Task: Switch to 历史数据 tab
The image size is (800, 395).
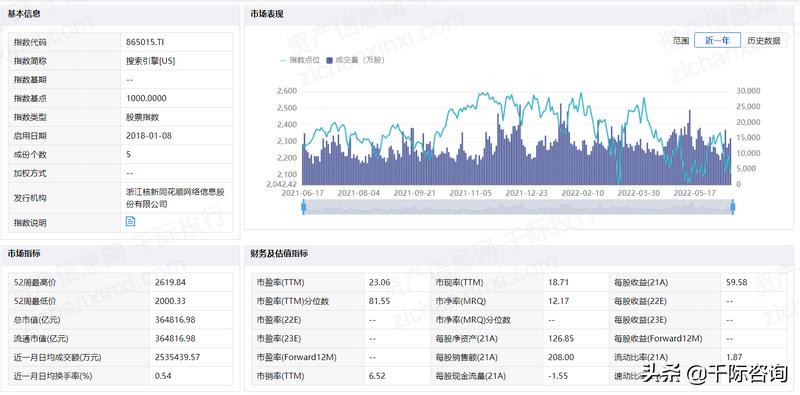Action: [764, 41]
